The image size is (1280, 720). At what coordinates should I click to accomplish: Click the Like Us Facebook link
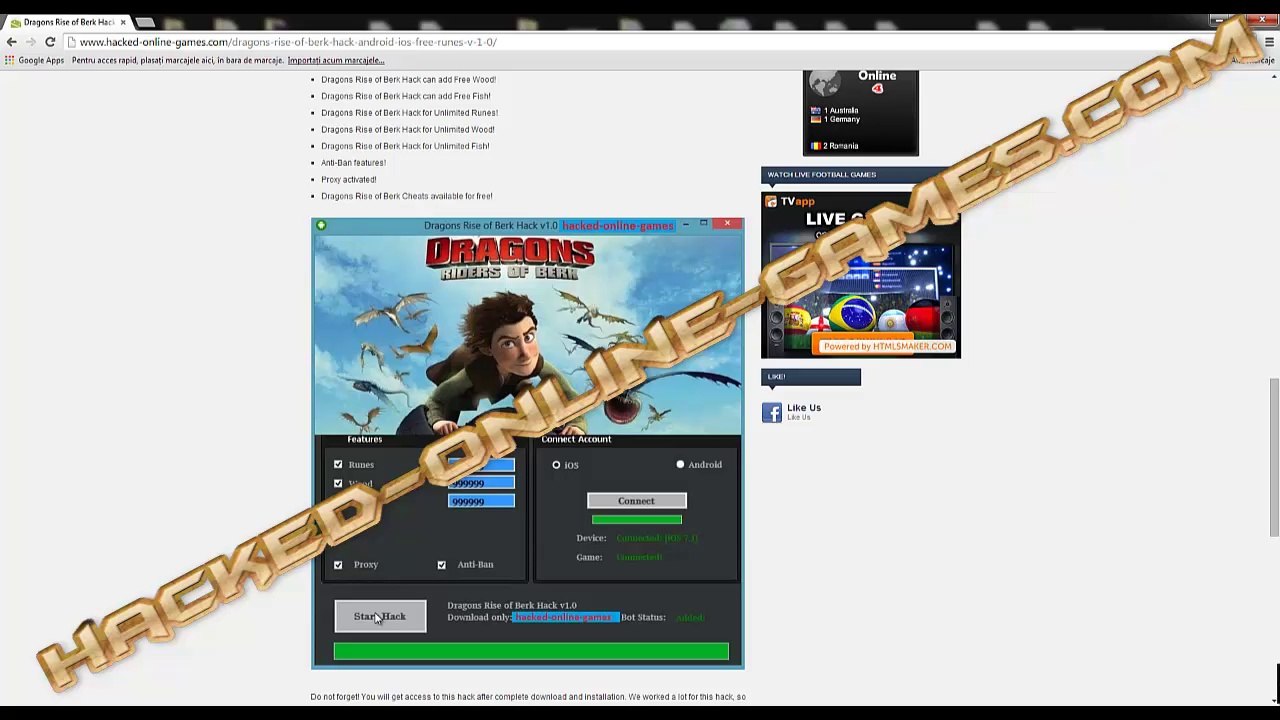pyautogui.click(x=803, y=408)
